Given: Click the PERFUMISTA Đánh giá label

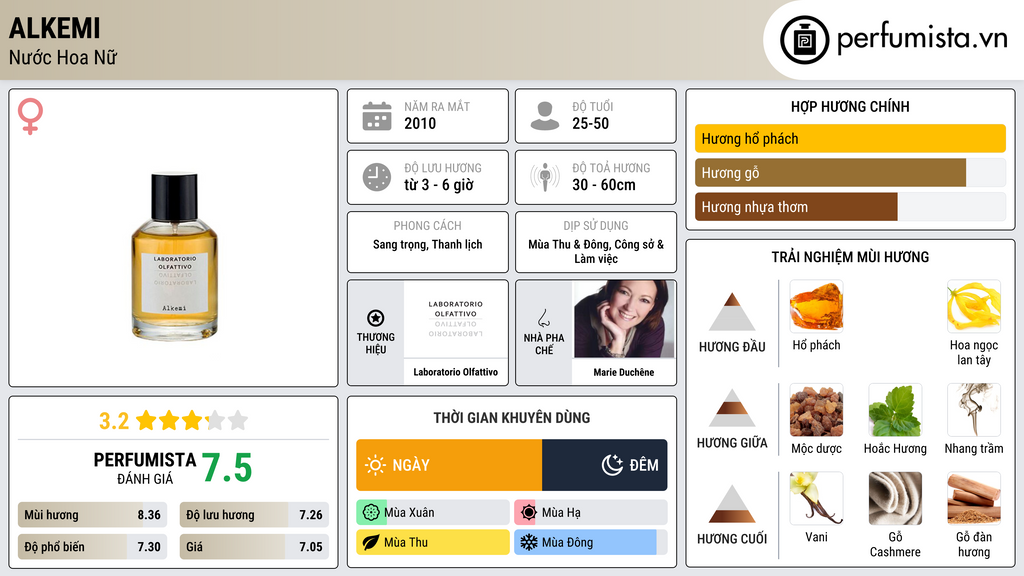Looking at the screenshot, I should click(145, 468).
